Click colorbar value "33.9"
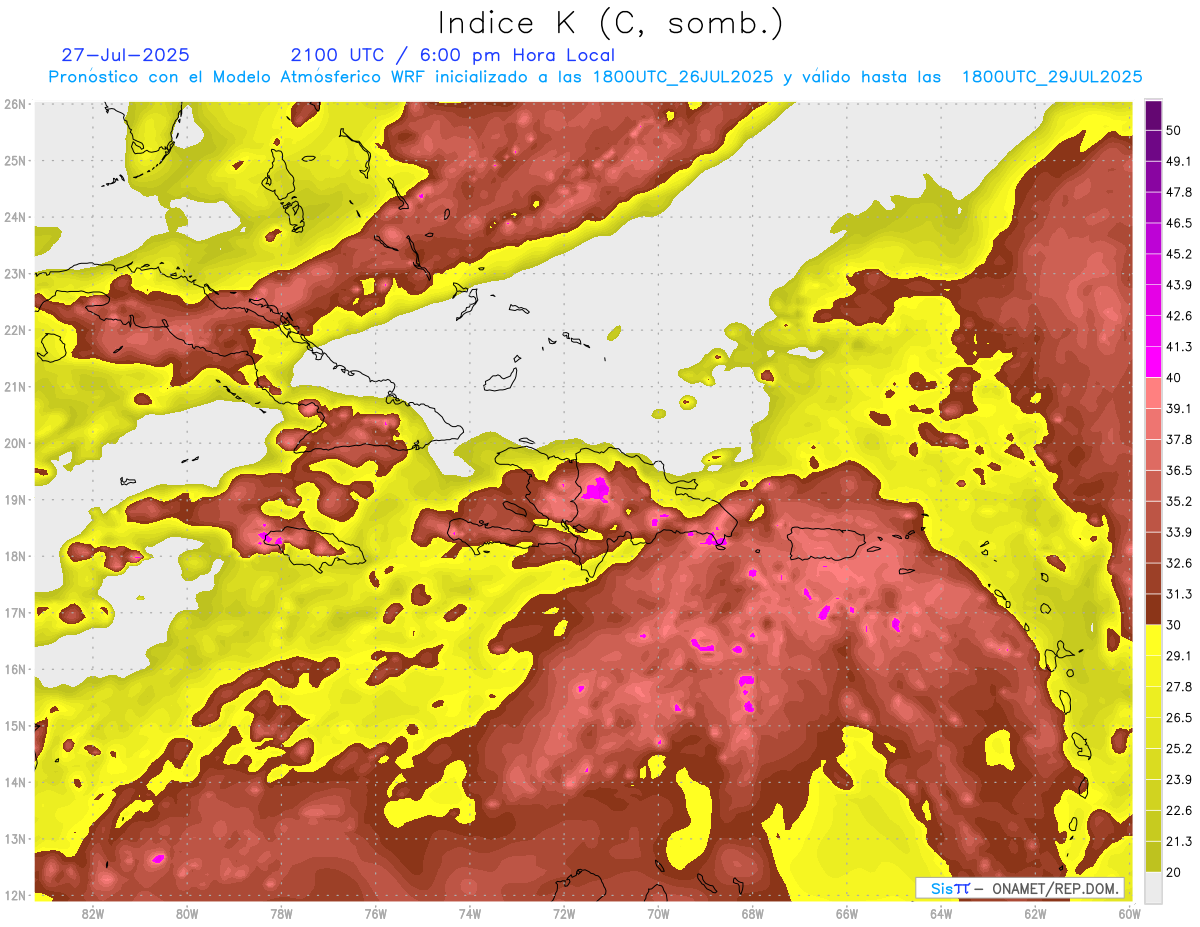 (1179, 532)
